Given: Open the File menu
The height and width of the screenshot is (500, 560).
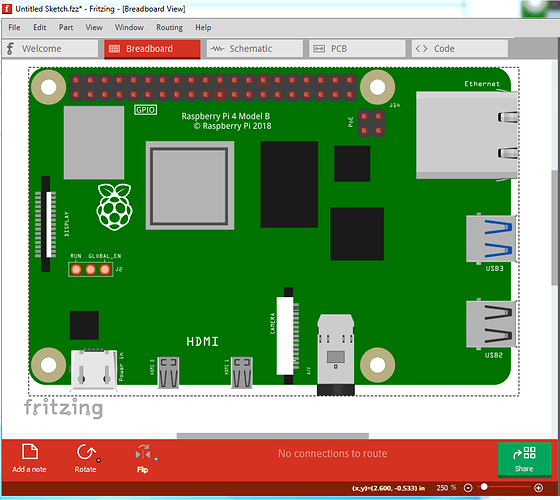Looking at the screenshot, I should coord(14,28).
